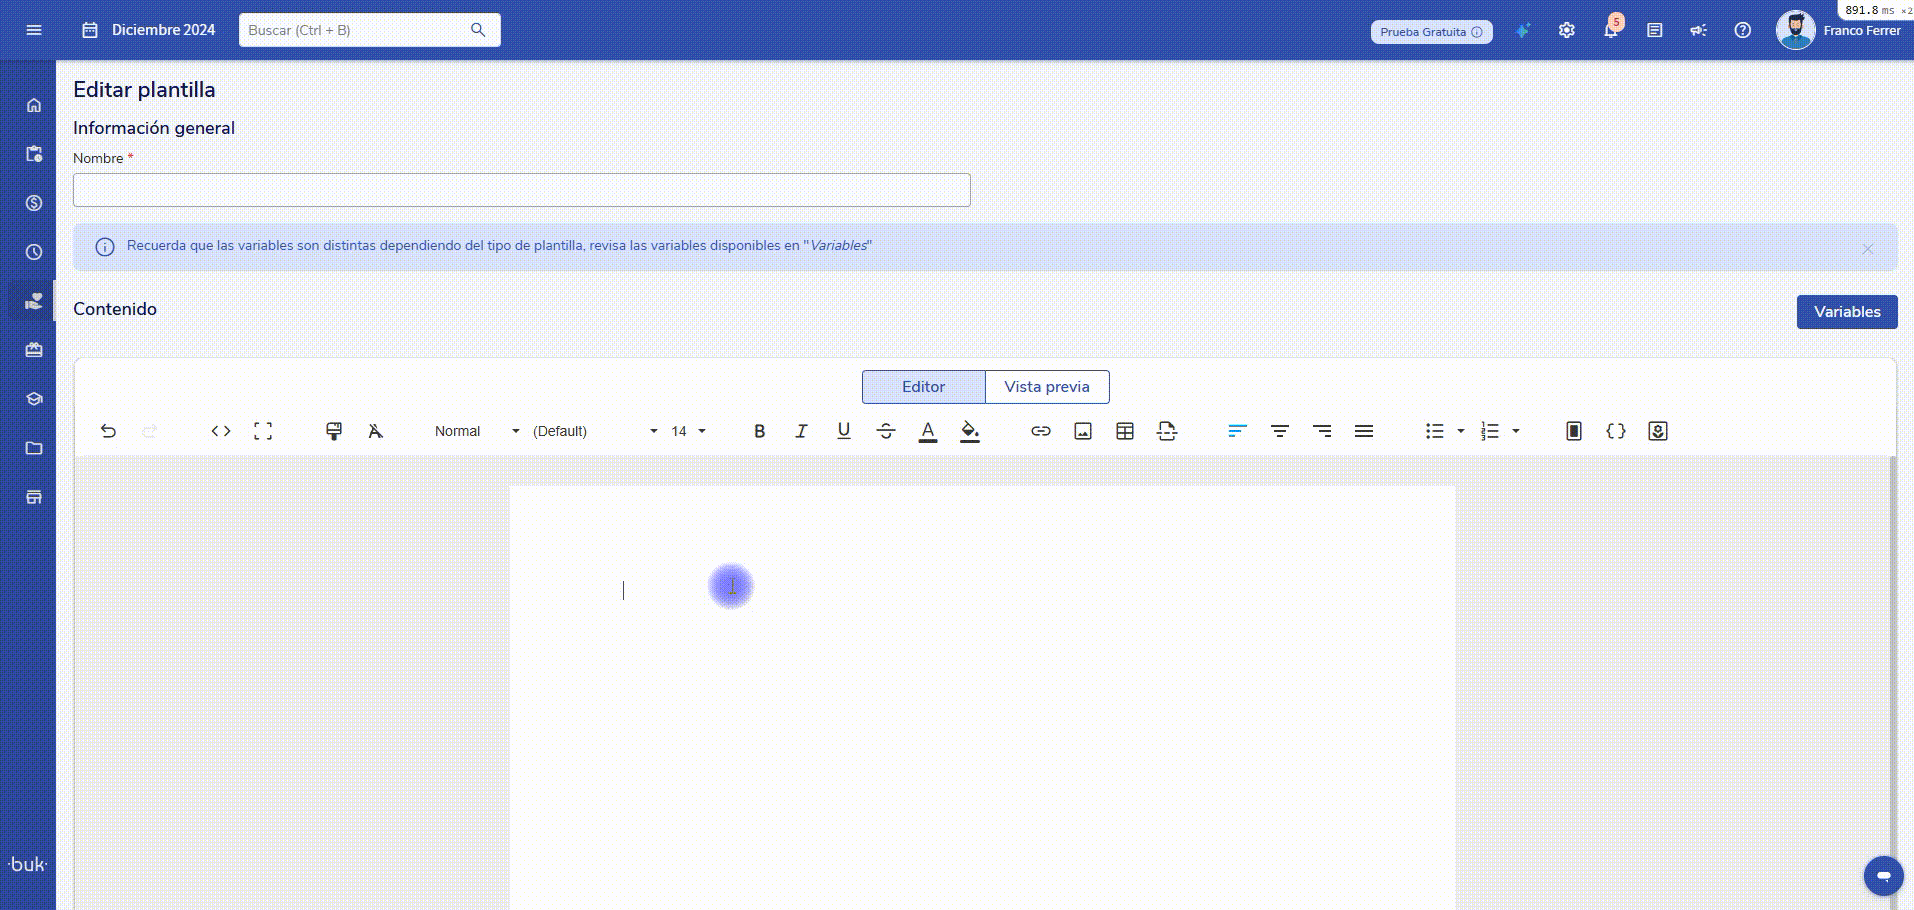The height and width of the screenshot is (910, 1914).
Task: Click the Nombre input field
Action: point(521,190)
